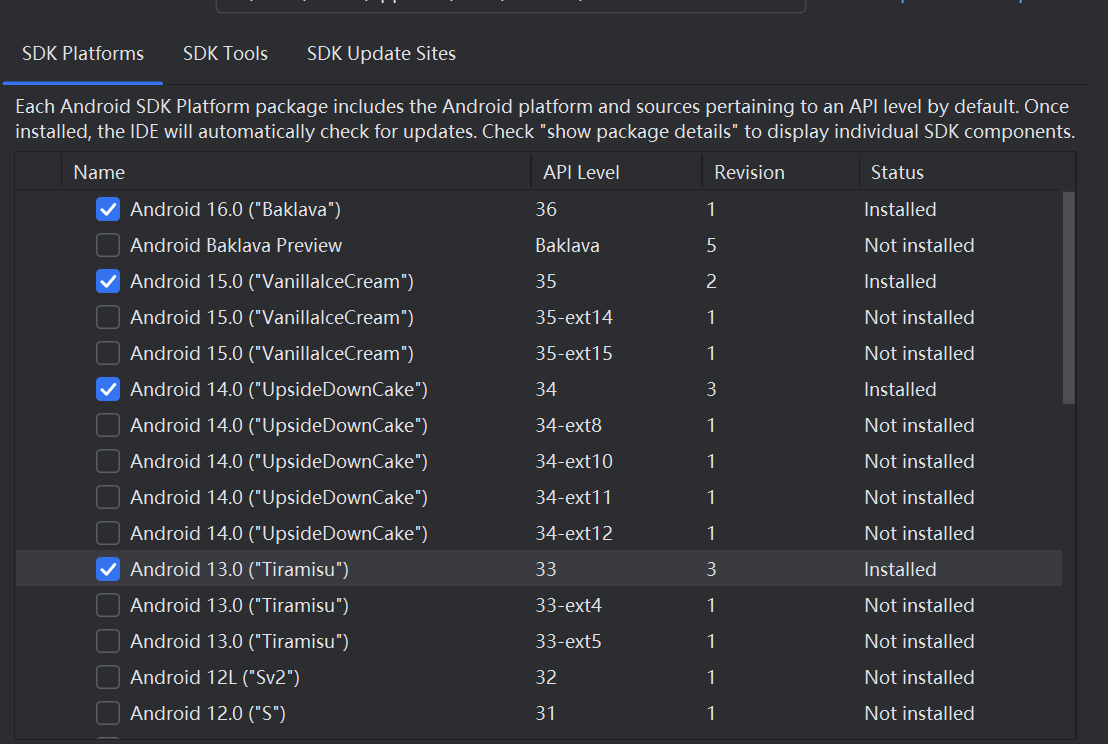Screen dimensions: 1108x744
Task: Click the vertical scrollbar thumb of the list
Action: (x=1068, y=297)
